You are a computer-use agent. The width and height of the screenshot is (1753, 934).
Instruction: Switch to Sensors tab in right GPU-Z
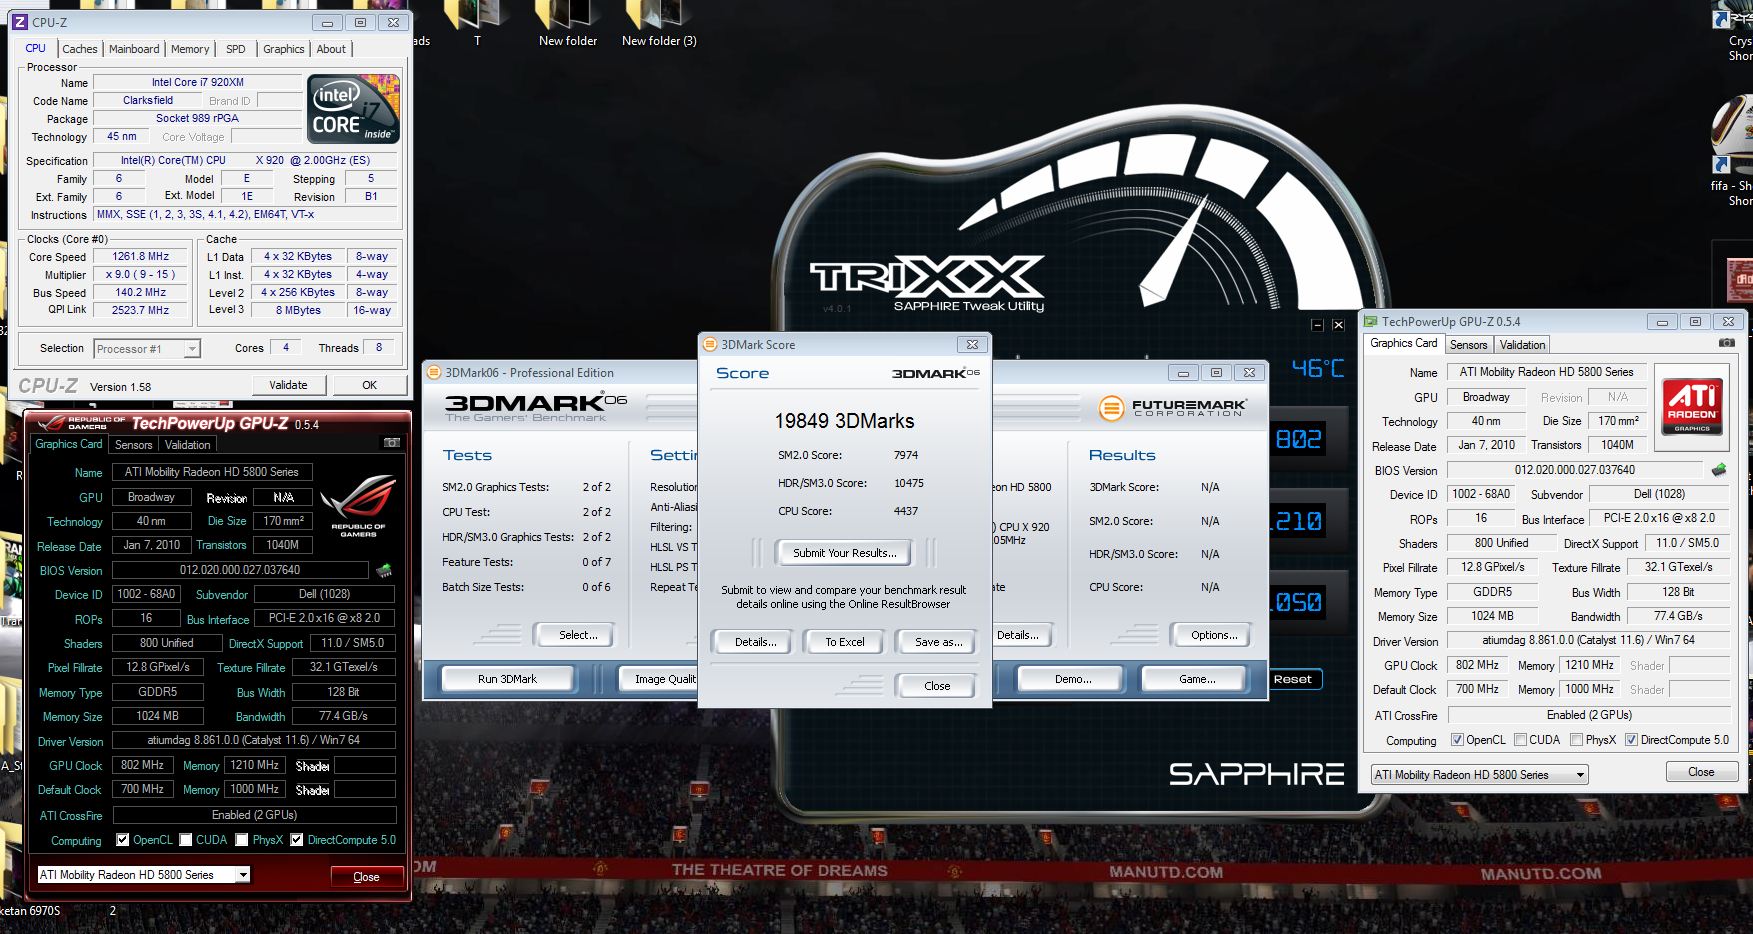[1468, 345]
